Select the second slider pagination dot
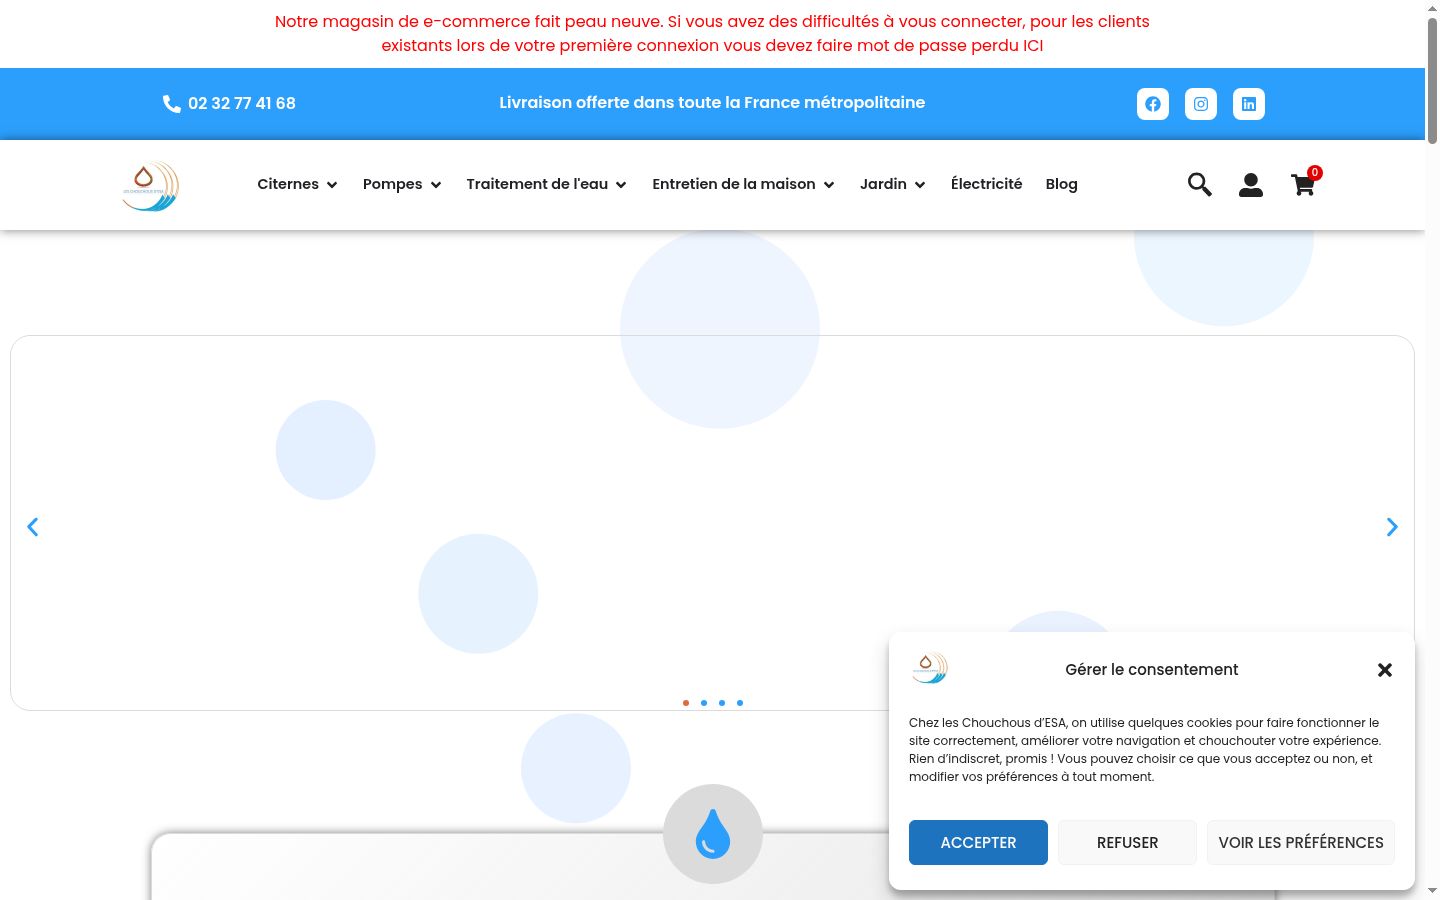 (704, 703)
